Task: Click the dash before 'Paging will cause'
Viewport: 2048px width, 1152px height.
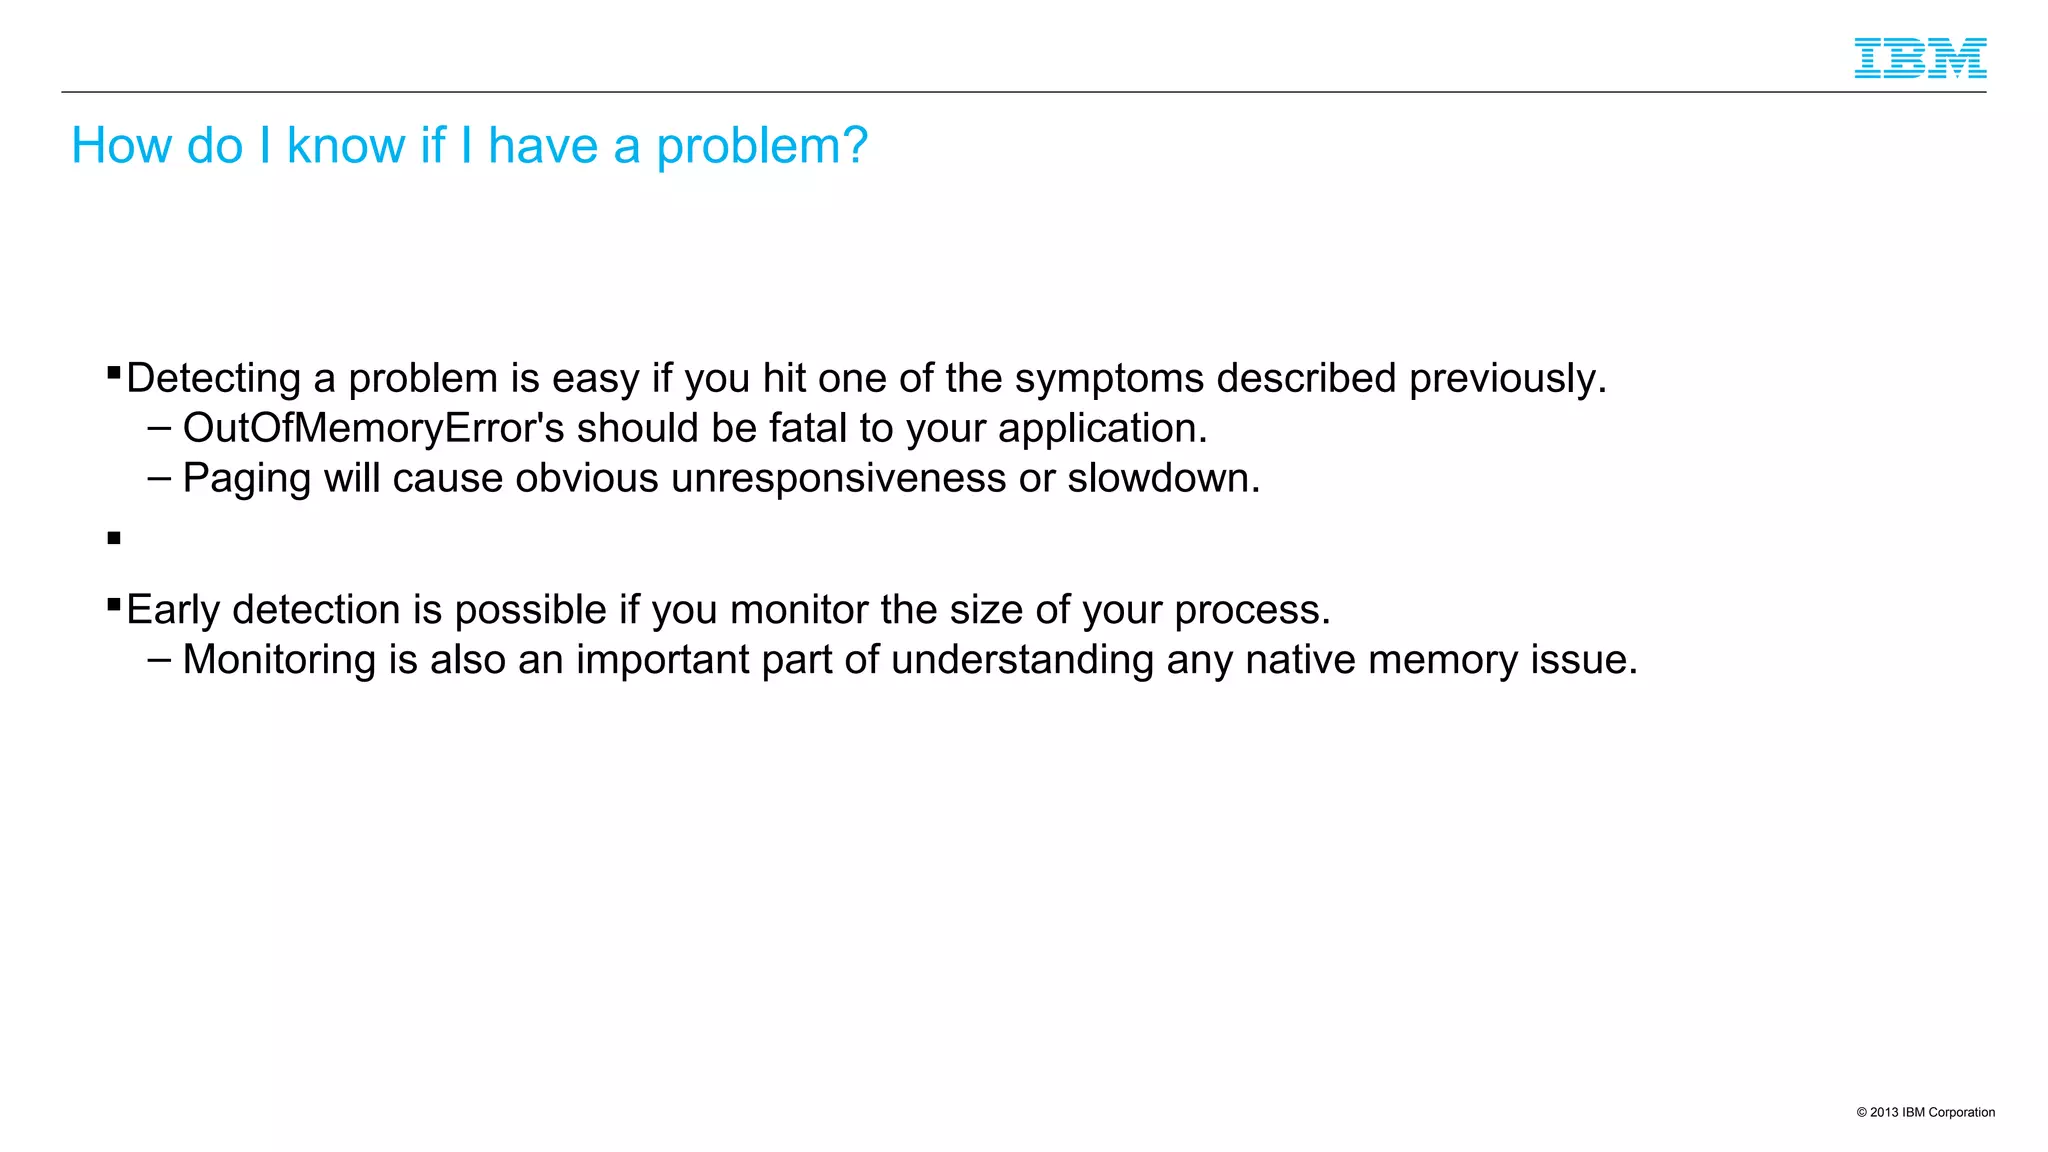Action: point(159,478)
